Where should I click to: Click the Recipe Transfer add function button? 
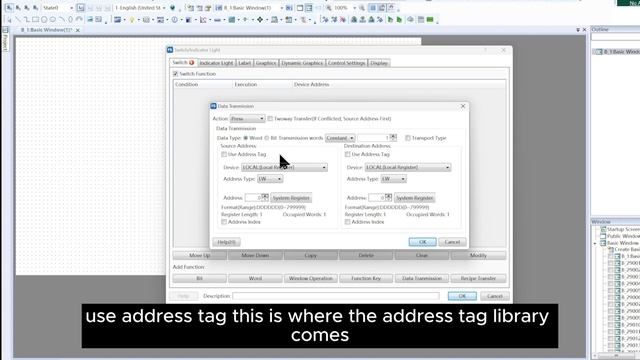(x=478, y=278)
